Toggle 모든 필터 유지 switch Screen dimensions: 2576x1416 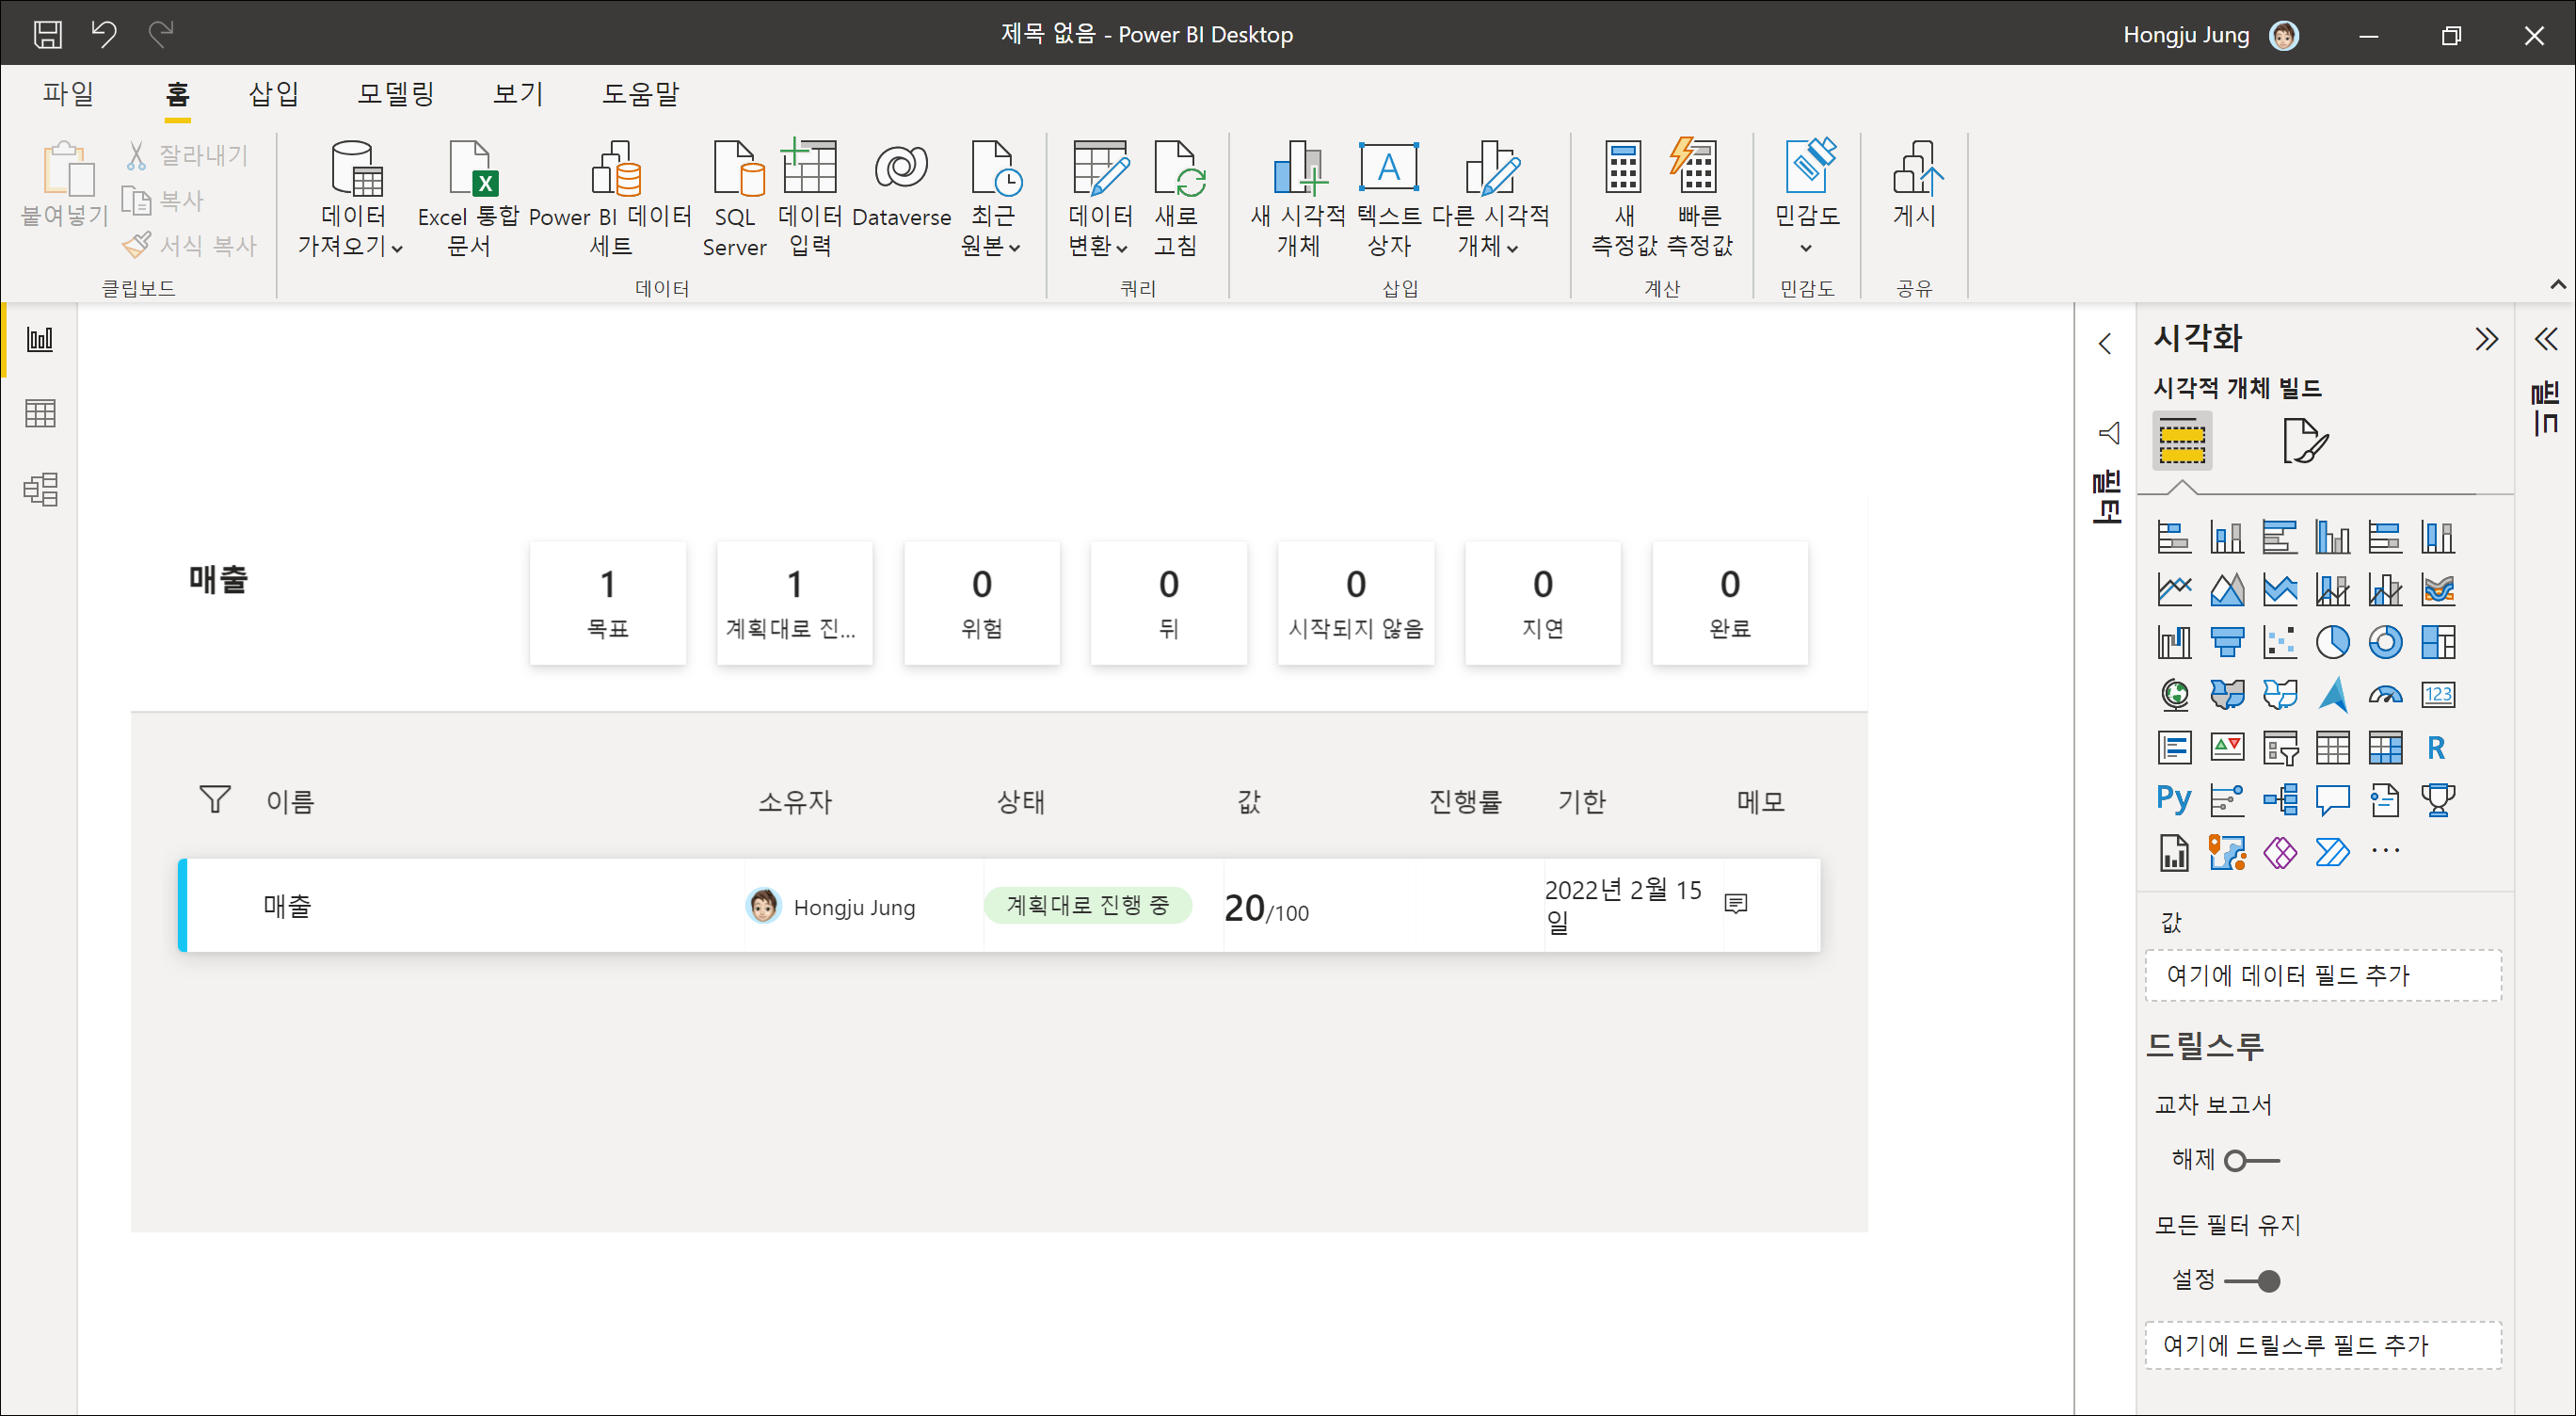point(2251,1281)
